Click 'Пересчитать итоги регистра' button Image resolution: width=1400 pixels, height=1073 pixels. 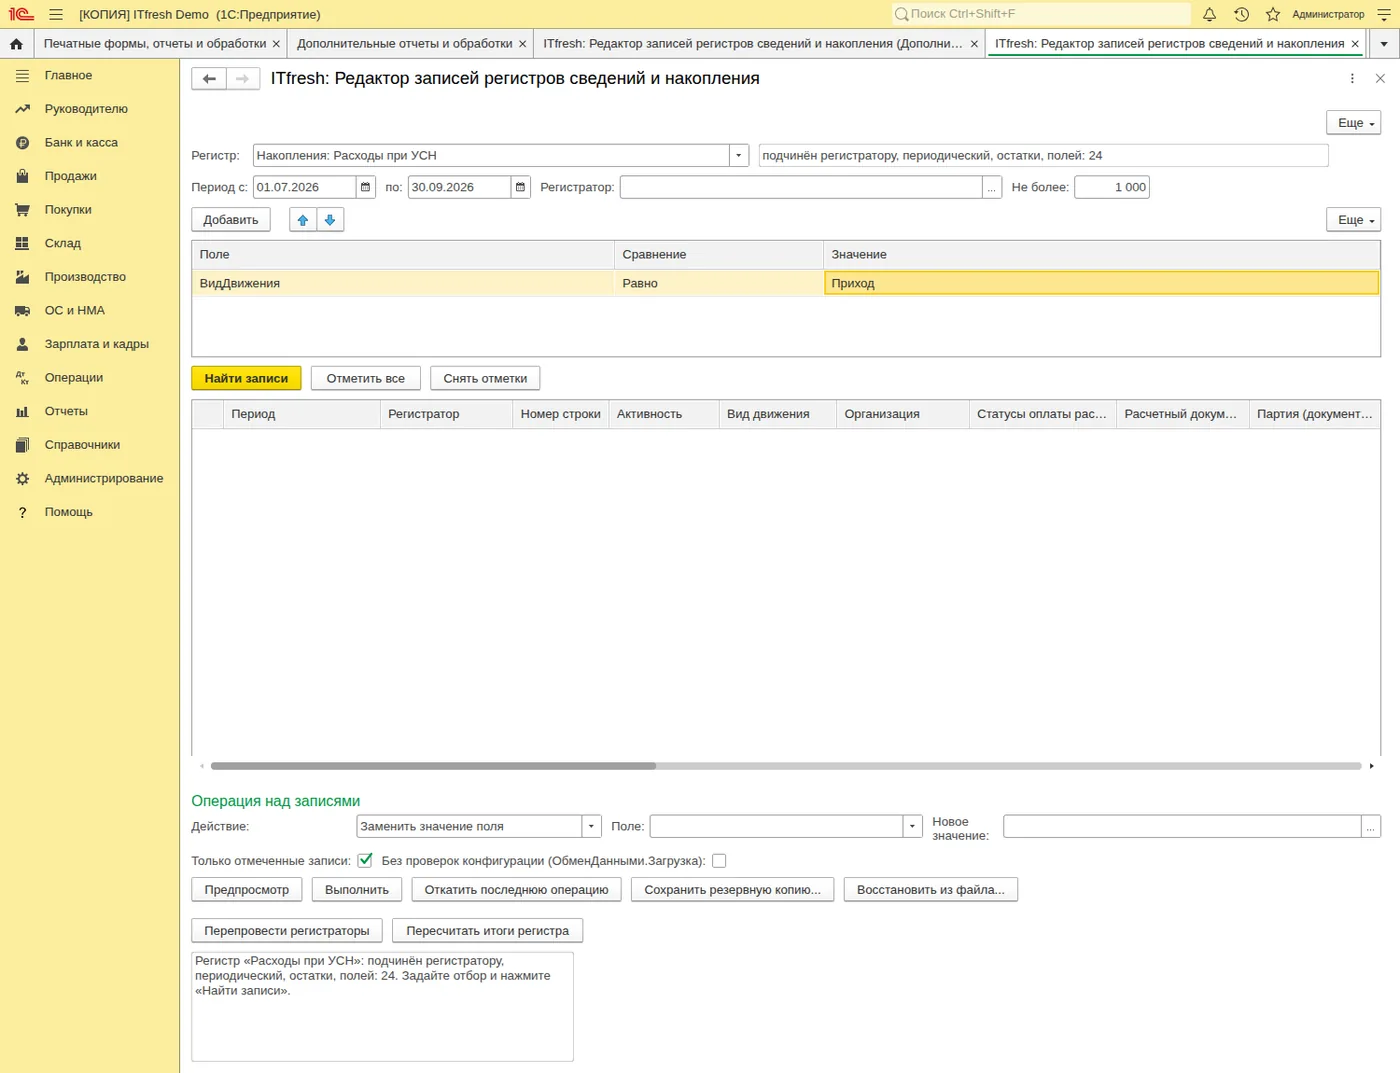click(487, 931)
